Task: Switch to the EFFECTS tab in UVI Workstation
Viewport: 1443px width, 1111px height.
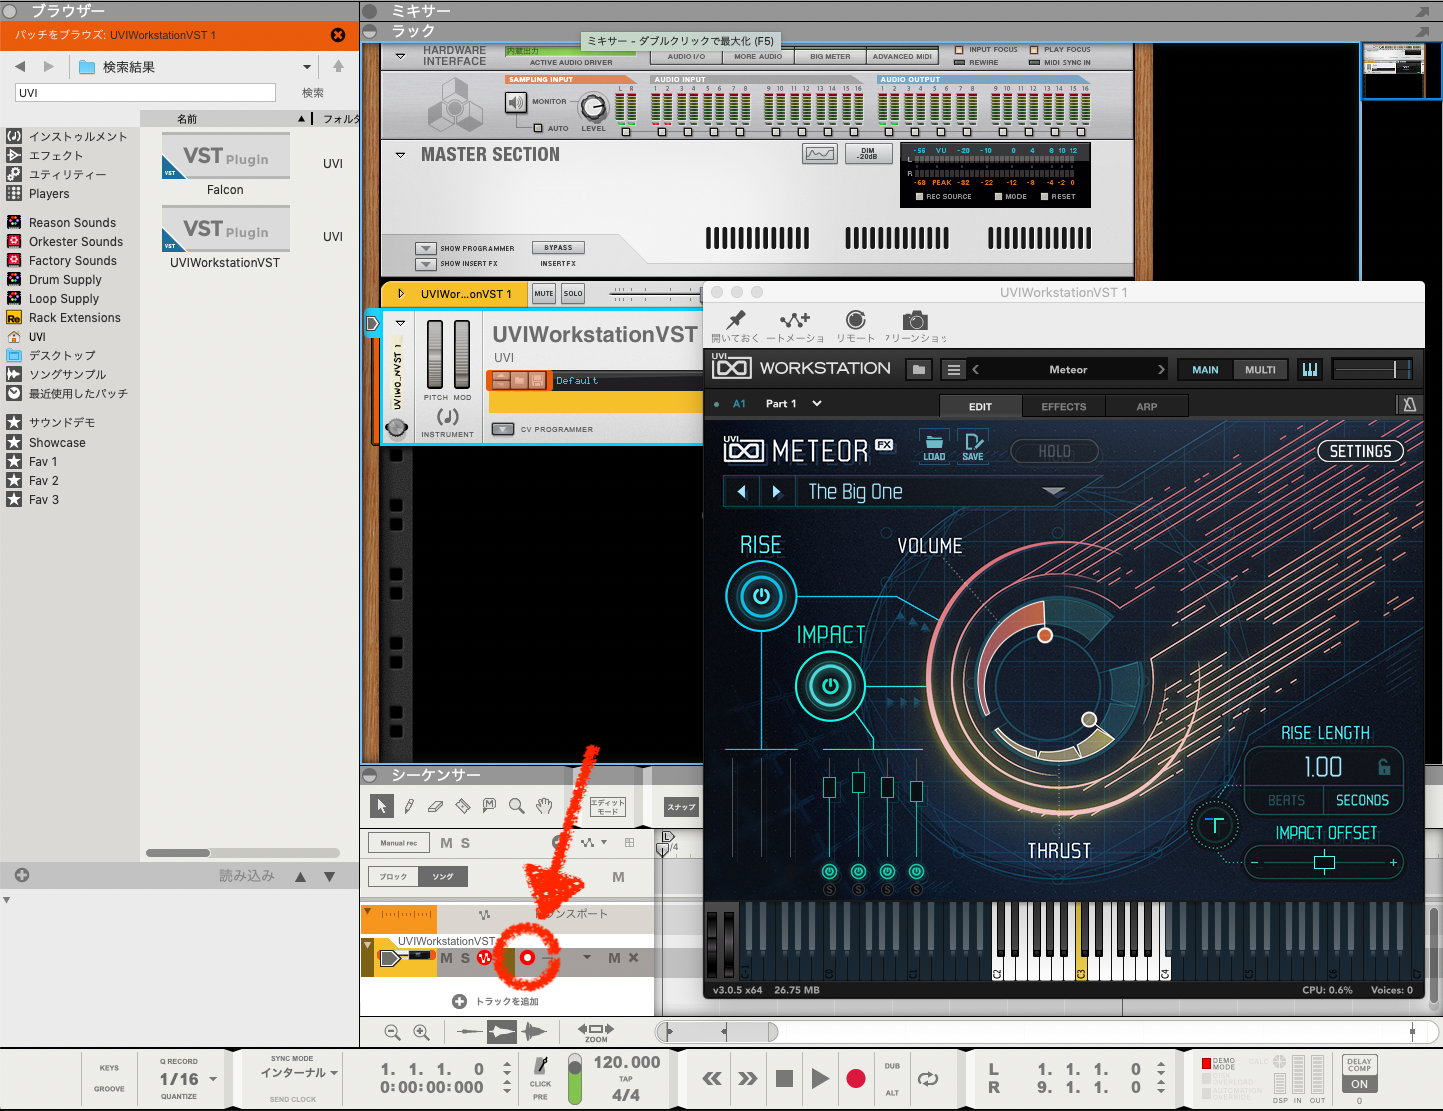Action: coord(1063,407)
